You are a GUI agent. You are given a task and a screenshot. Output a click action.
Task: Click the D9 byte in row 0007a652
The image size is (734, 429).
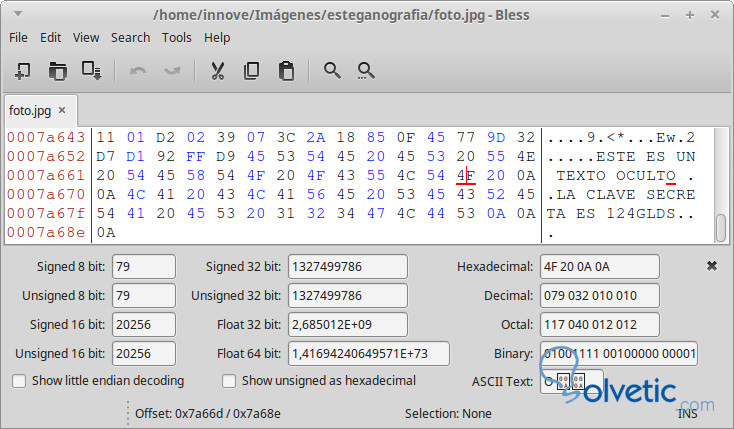pyautogui.click(x=226, y=156)
